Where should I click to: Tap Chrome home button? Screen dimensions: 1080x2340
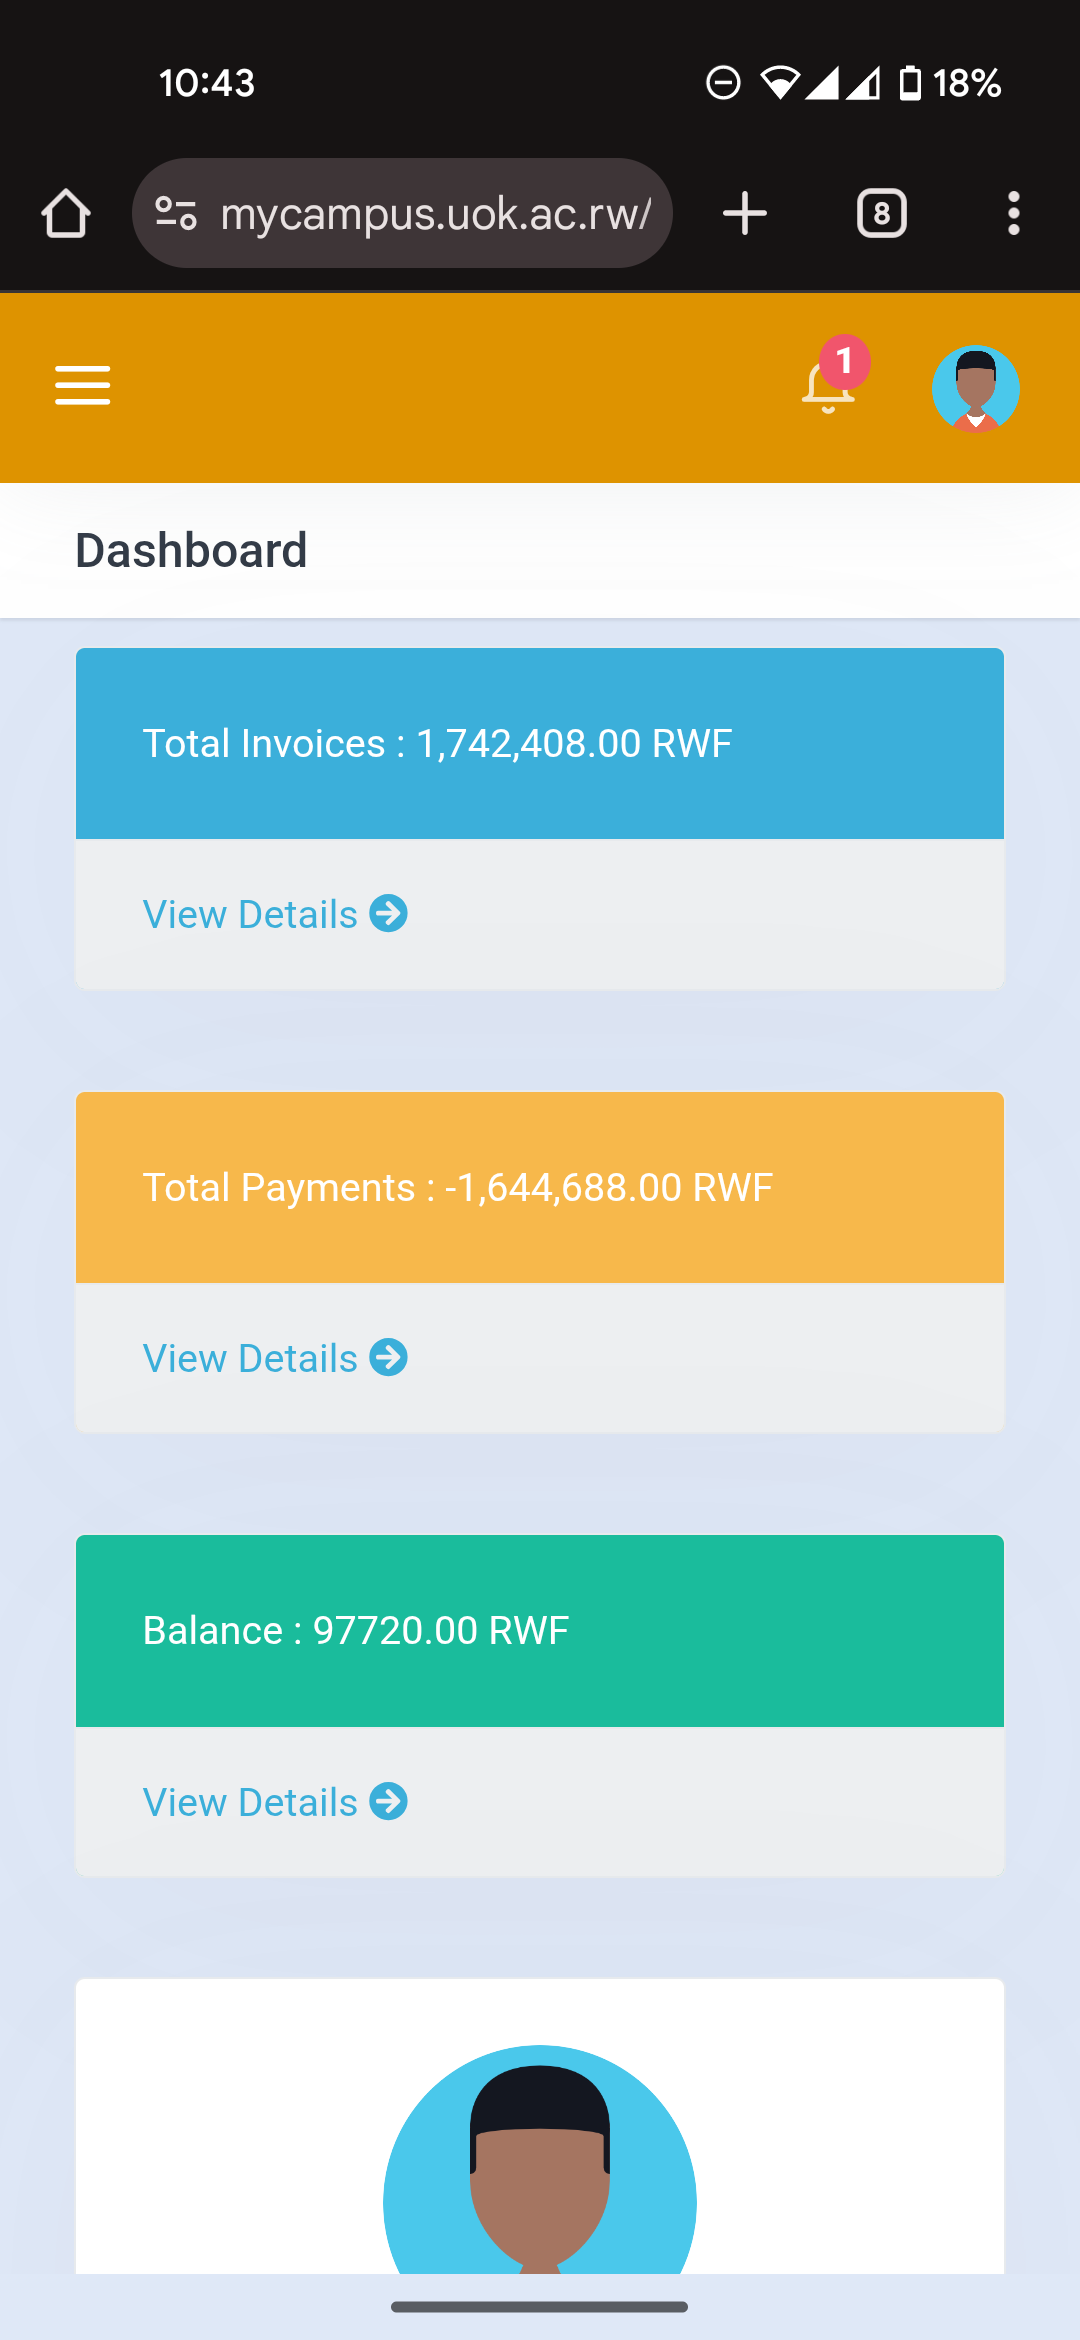click(x=66, y=213)
